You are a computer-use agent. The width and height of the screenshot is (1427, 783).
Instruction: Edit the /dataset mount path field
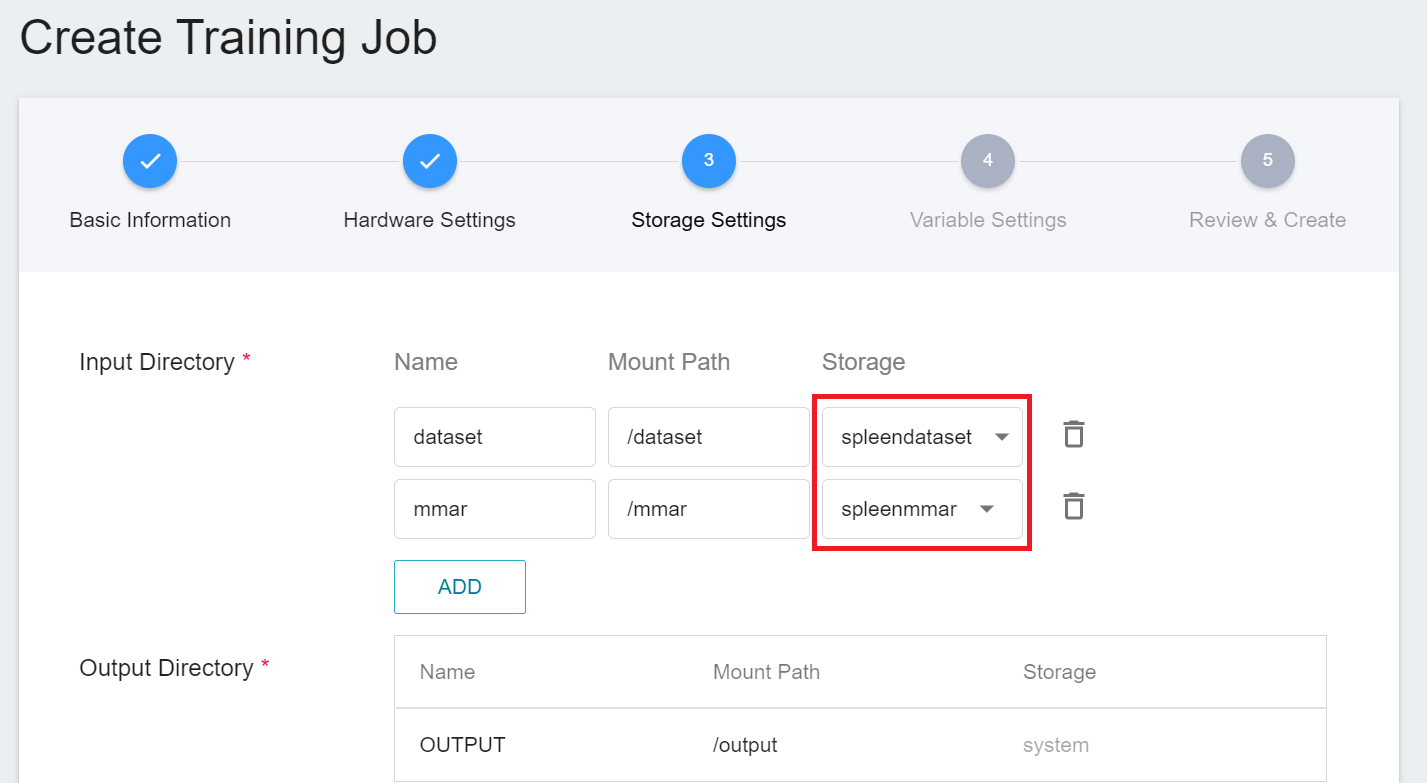708,437
